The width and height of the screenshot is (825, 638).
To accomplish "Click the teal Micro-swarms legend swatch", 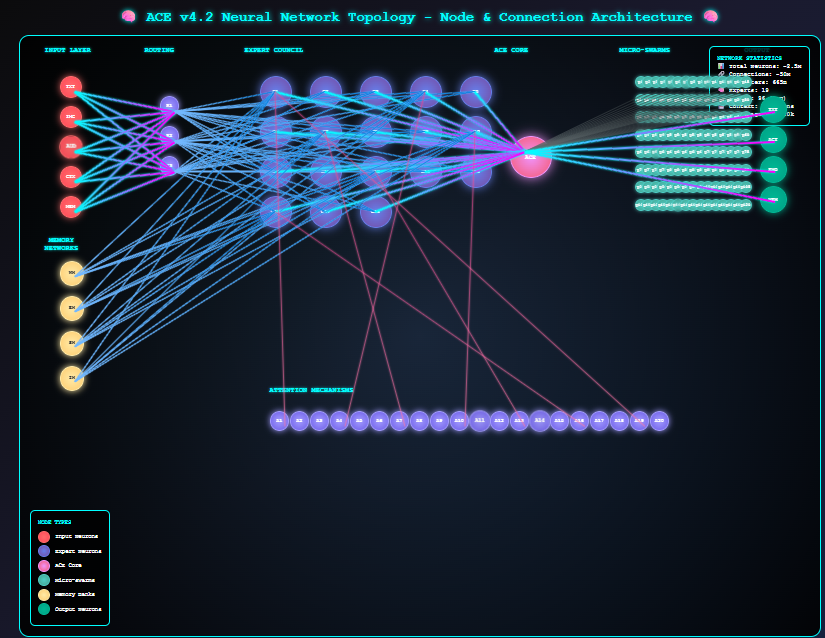I will click(x=44, y=580).
